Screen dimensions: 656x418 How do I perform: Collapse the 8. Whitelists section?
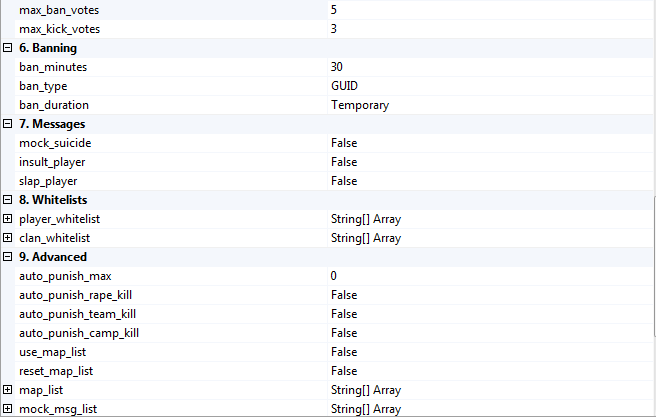click(8, 200)
